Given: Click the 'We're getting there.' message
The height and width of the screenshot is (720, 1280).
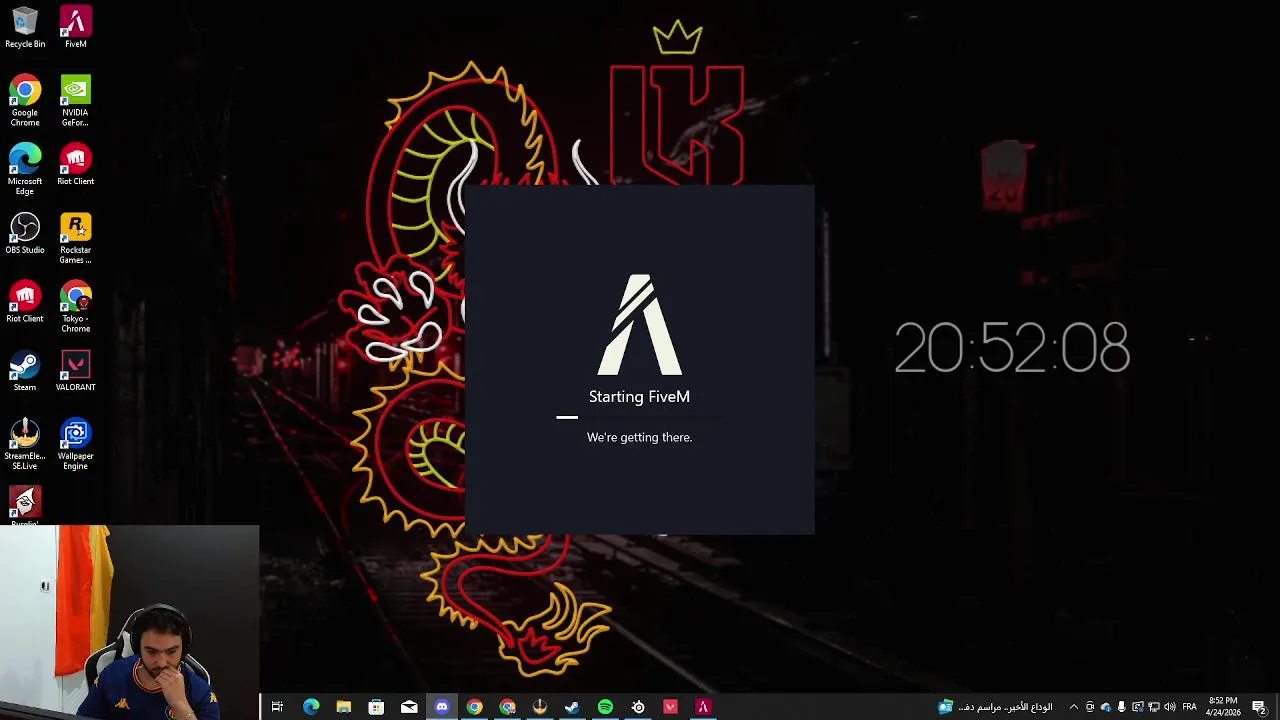Looking at the screenshot, I should tap(639, 437).
